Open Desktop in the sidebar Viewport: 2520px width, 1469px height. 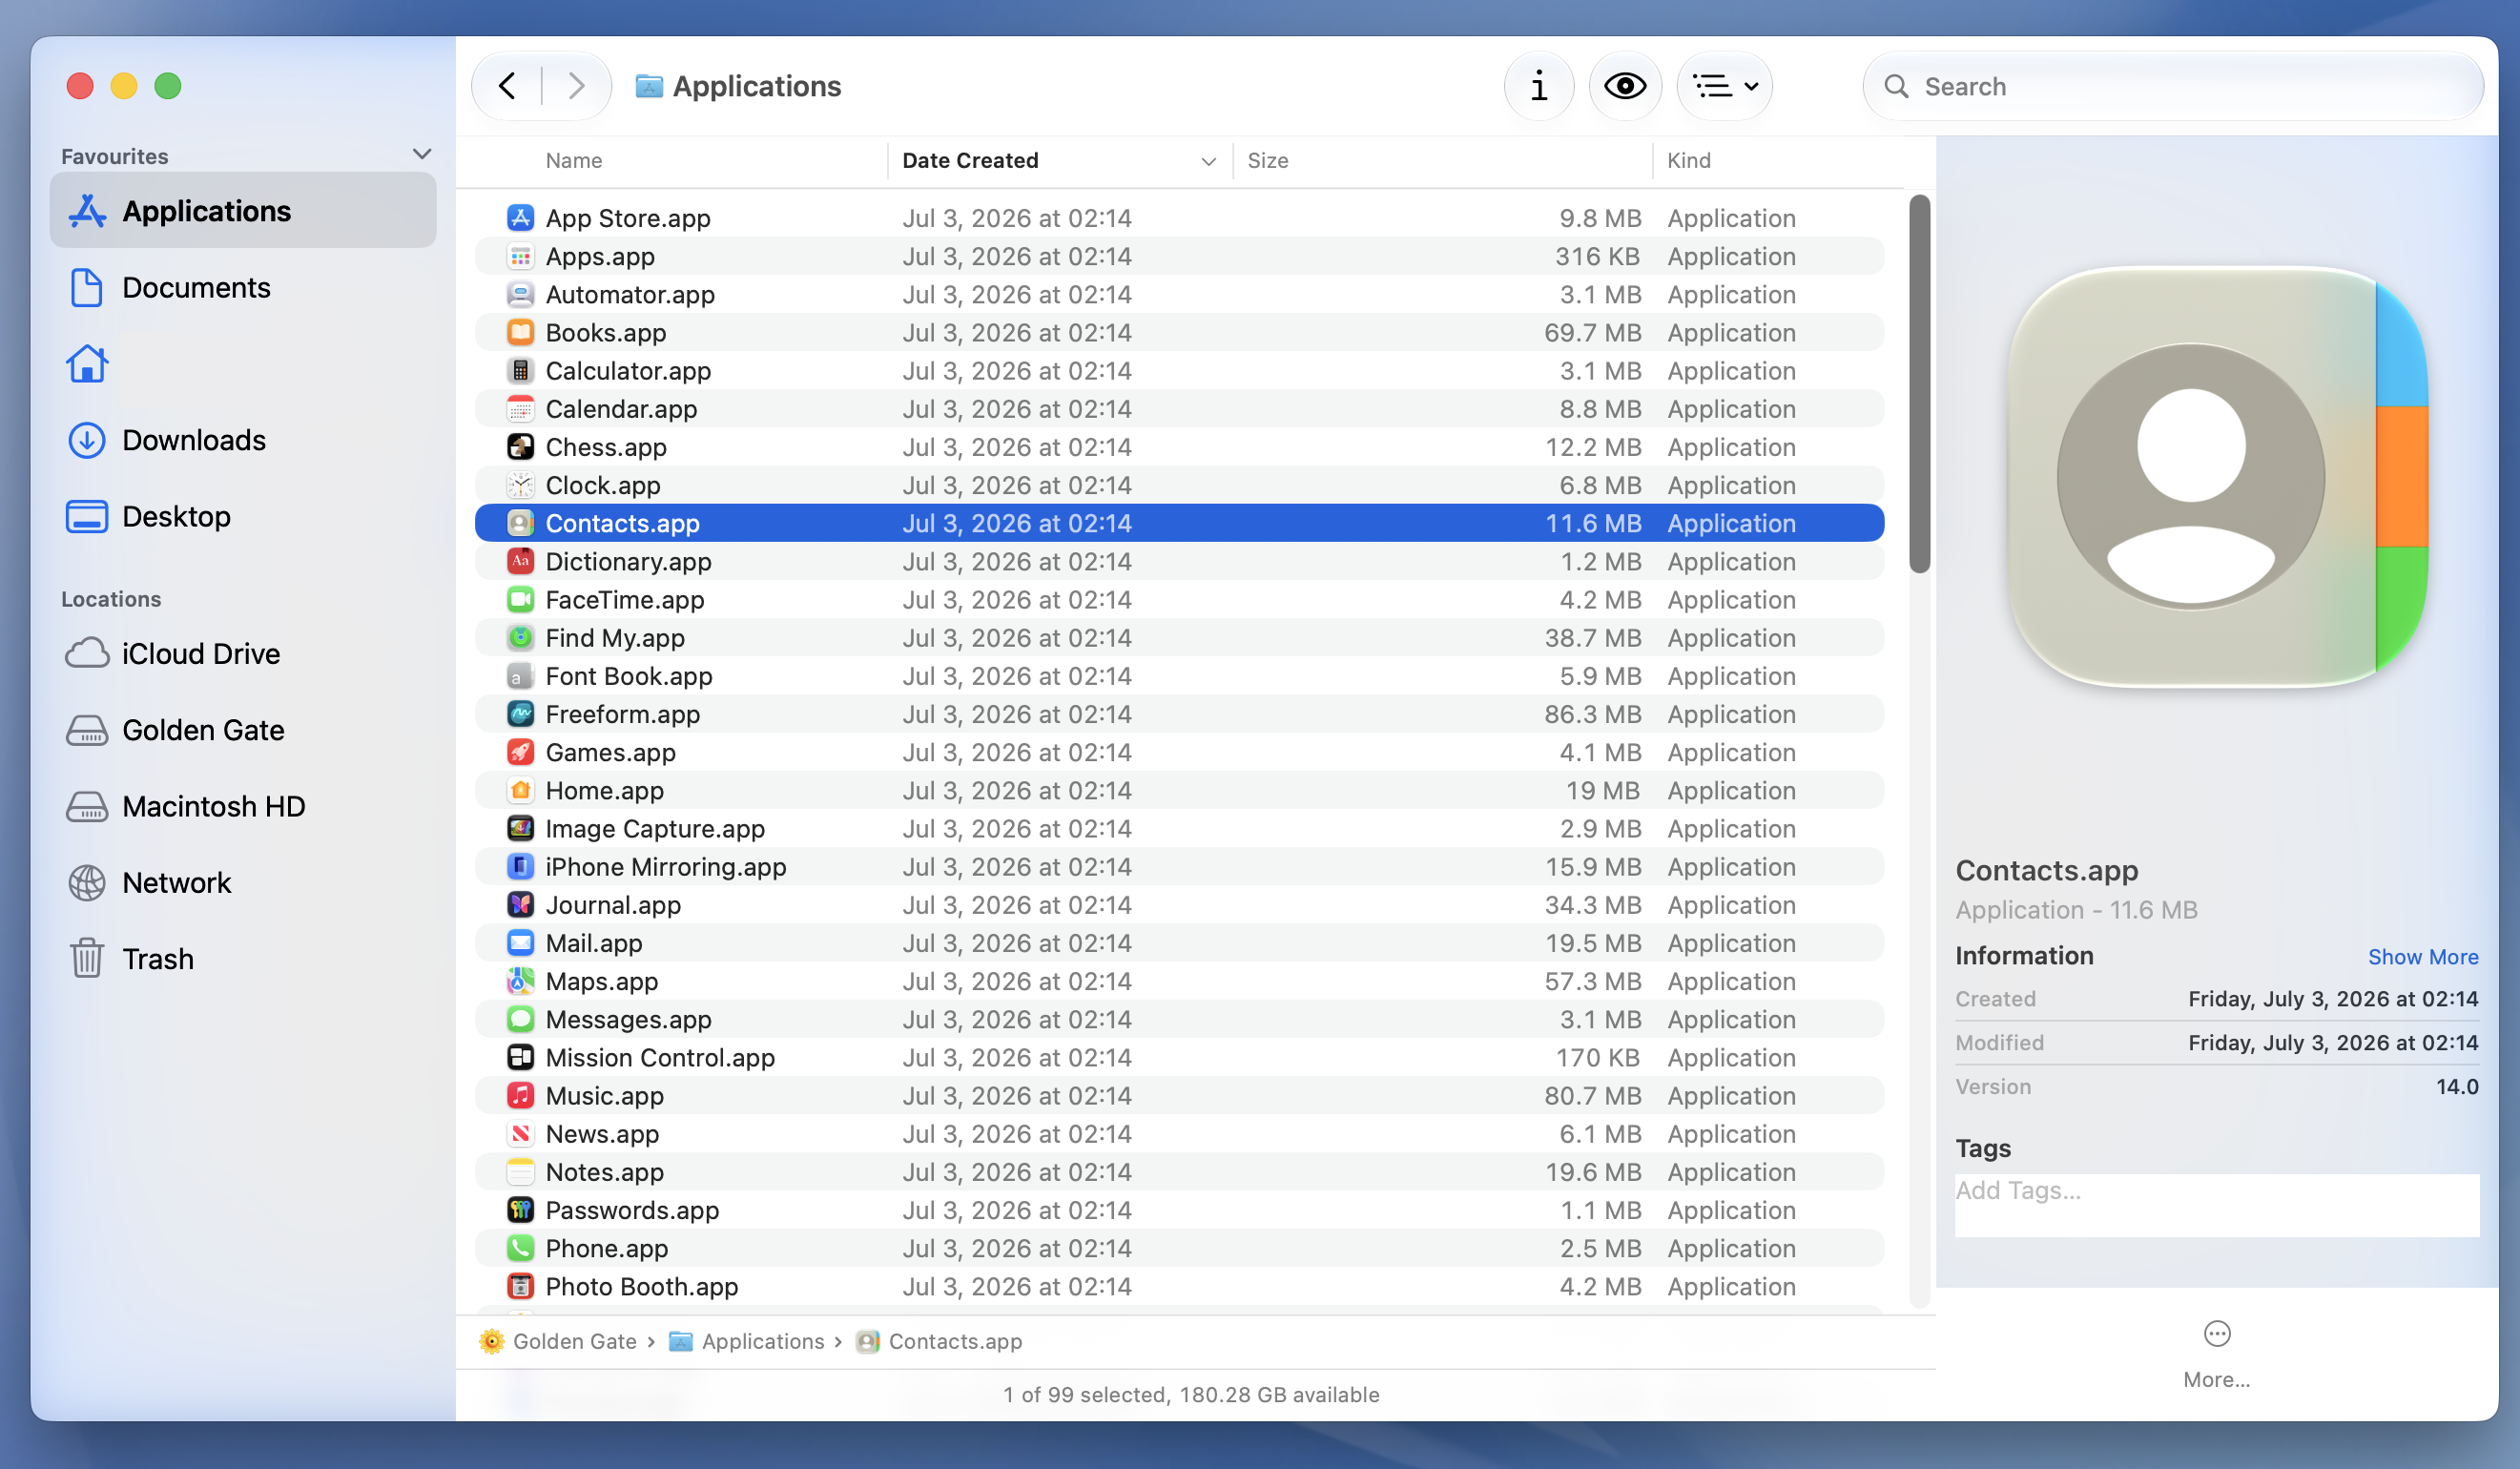(x=243, y=517)
